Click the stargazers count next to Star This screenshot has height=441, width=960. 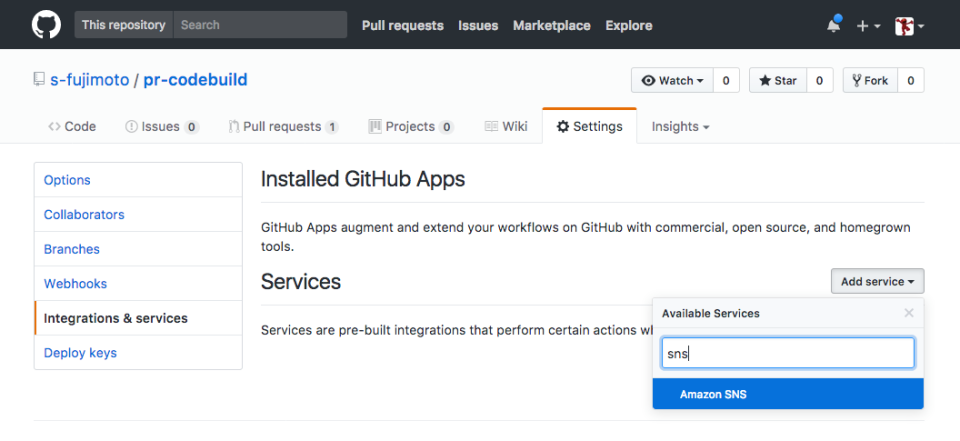pyautogui.click(x=820, y=80)
